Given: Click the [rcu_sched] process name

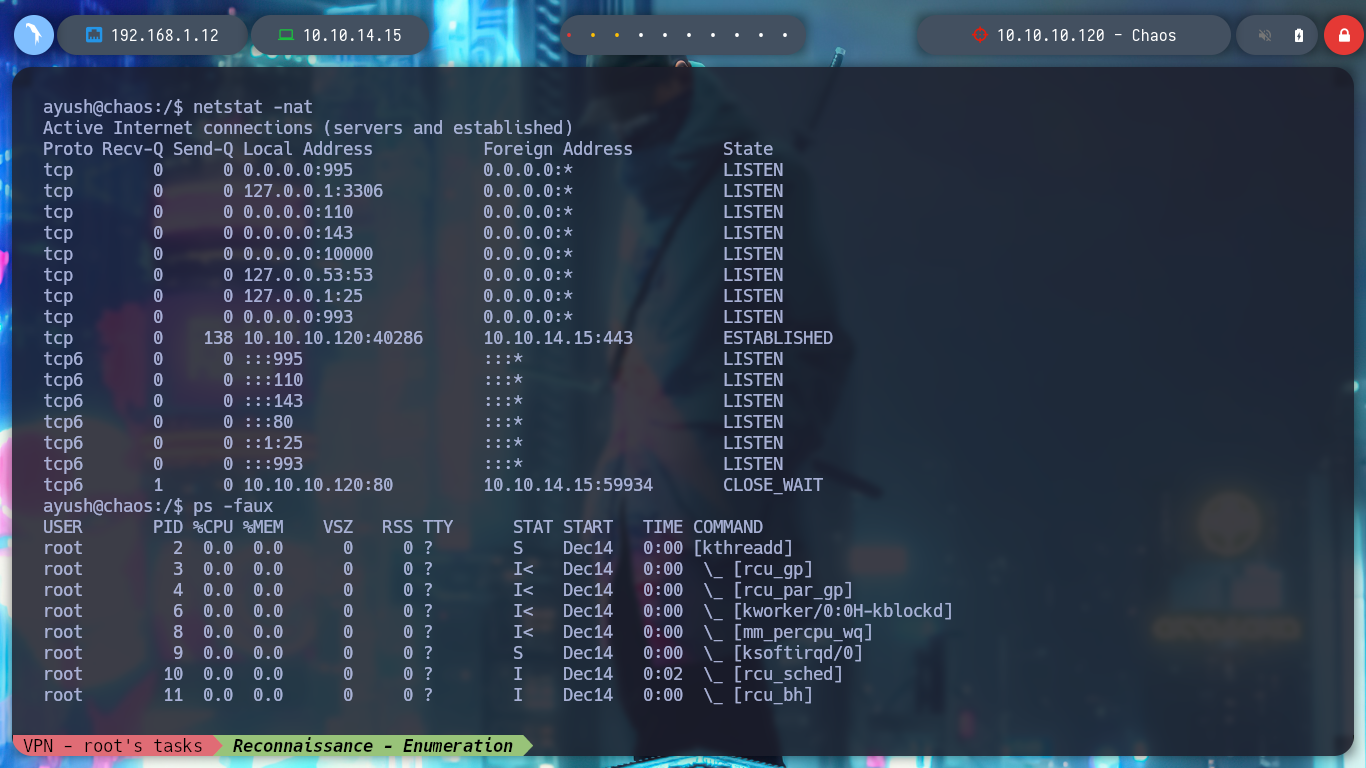Looking at the screenshot, I should click(x=788, y=674).
